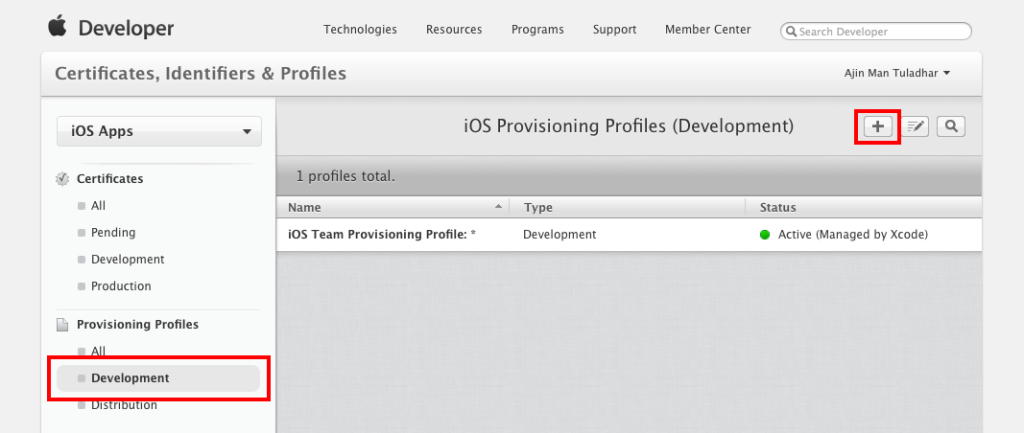The height and width of the screenshot is (433, 1024).
Task: Expand Ajin Man Tuladhar account menu
Action: (x=897, y=73)
